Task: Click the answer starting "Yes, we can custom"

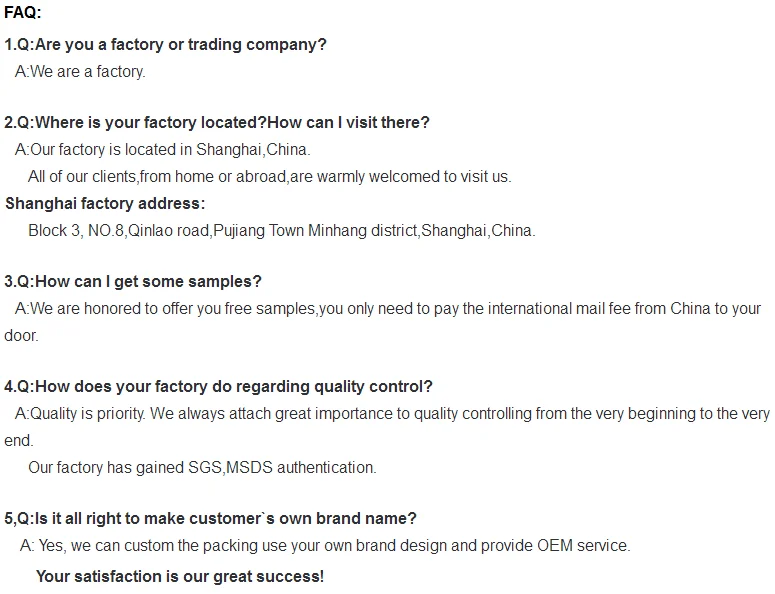Action: pyautogui.click(x=325, y=546)
